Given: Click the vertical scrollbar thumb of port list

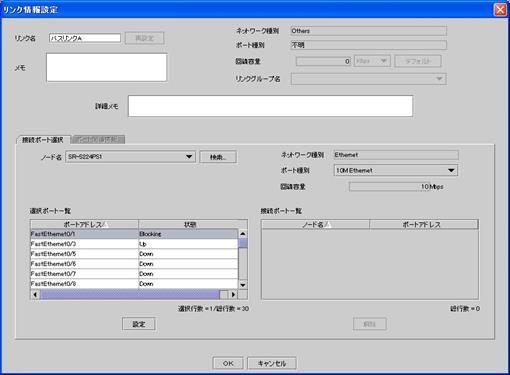Looking at the screenshot, I should click(x=243, y=243).
